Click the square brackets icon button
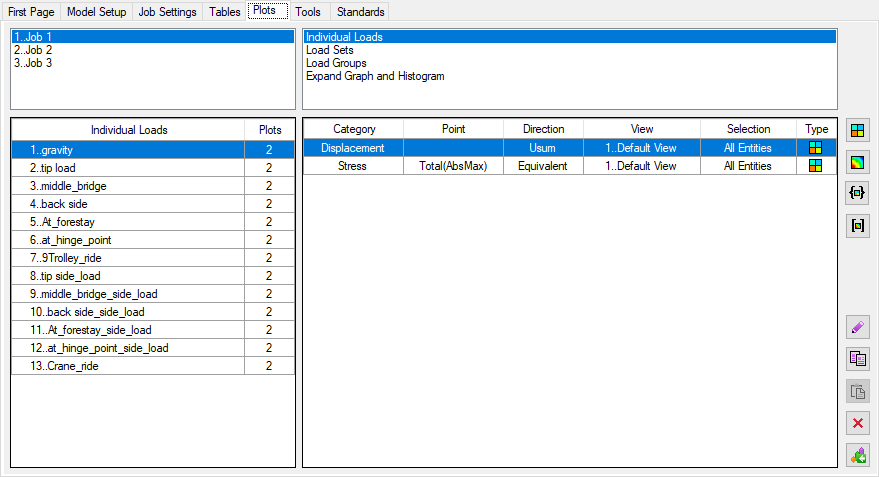This screenshot has width=879, height=477. 857,226
